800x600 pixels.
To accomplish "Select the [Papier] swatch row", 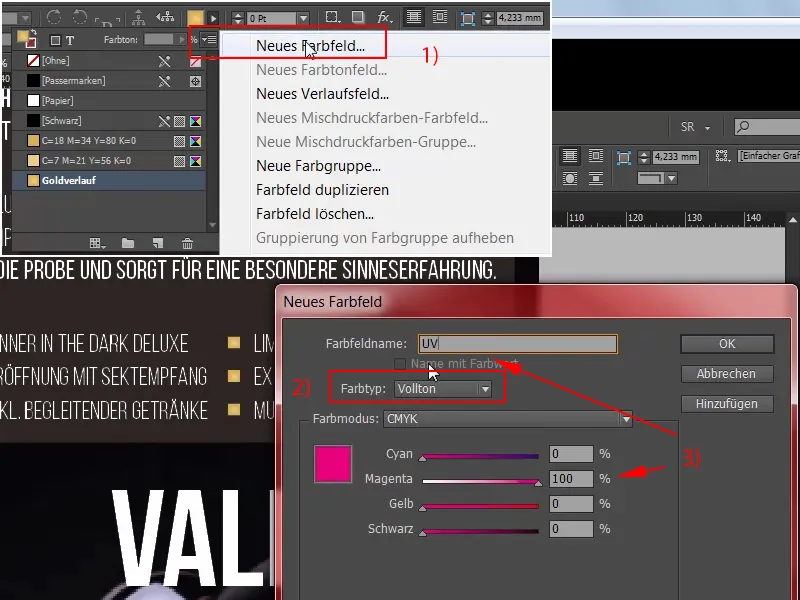I will [x=109, y=101].
